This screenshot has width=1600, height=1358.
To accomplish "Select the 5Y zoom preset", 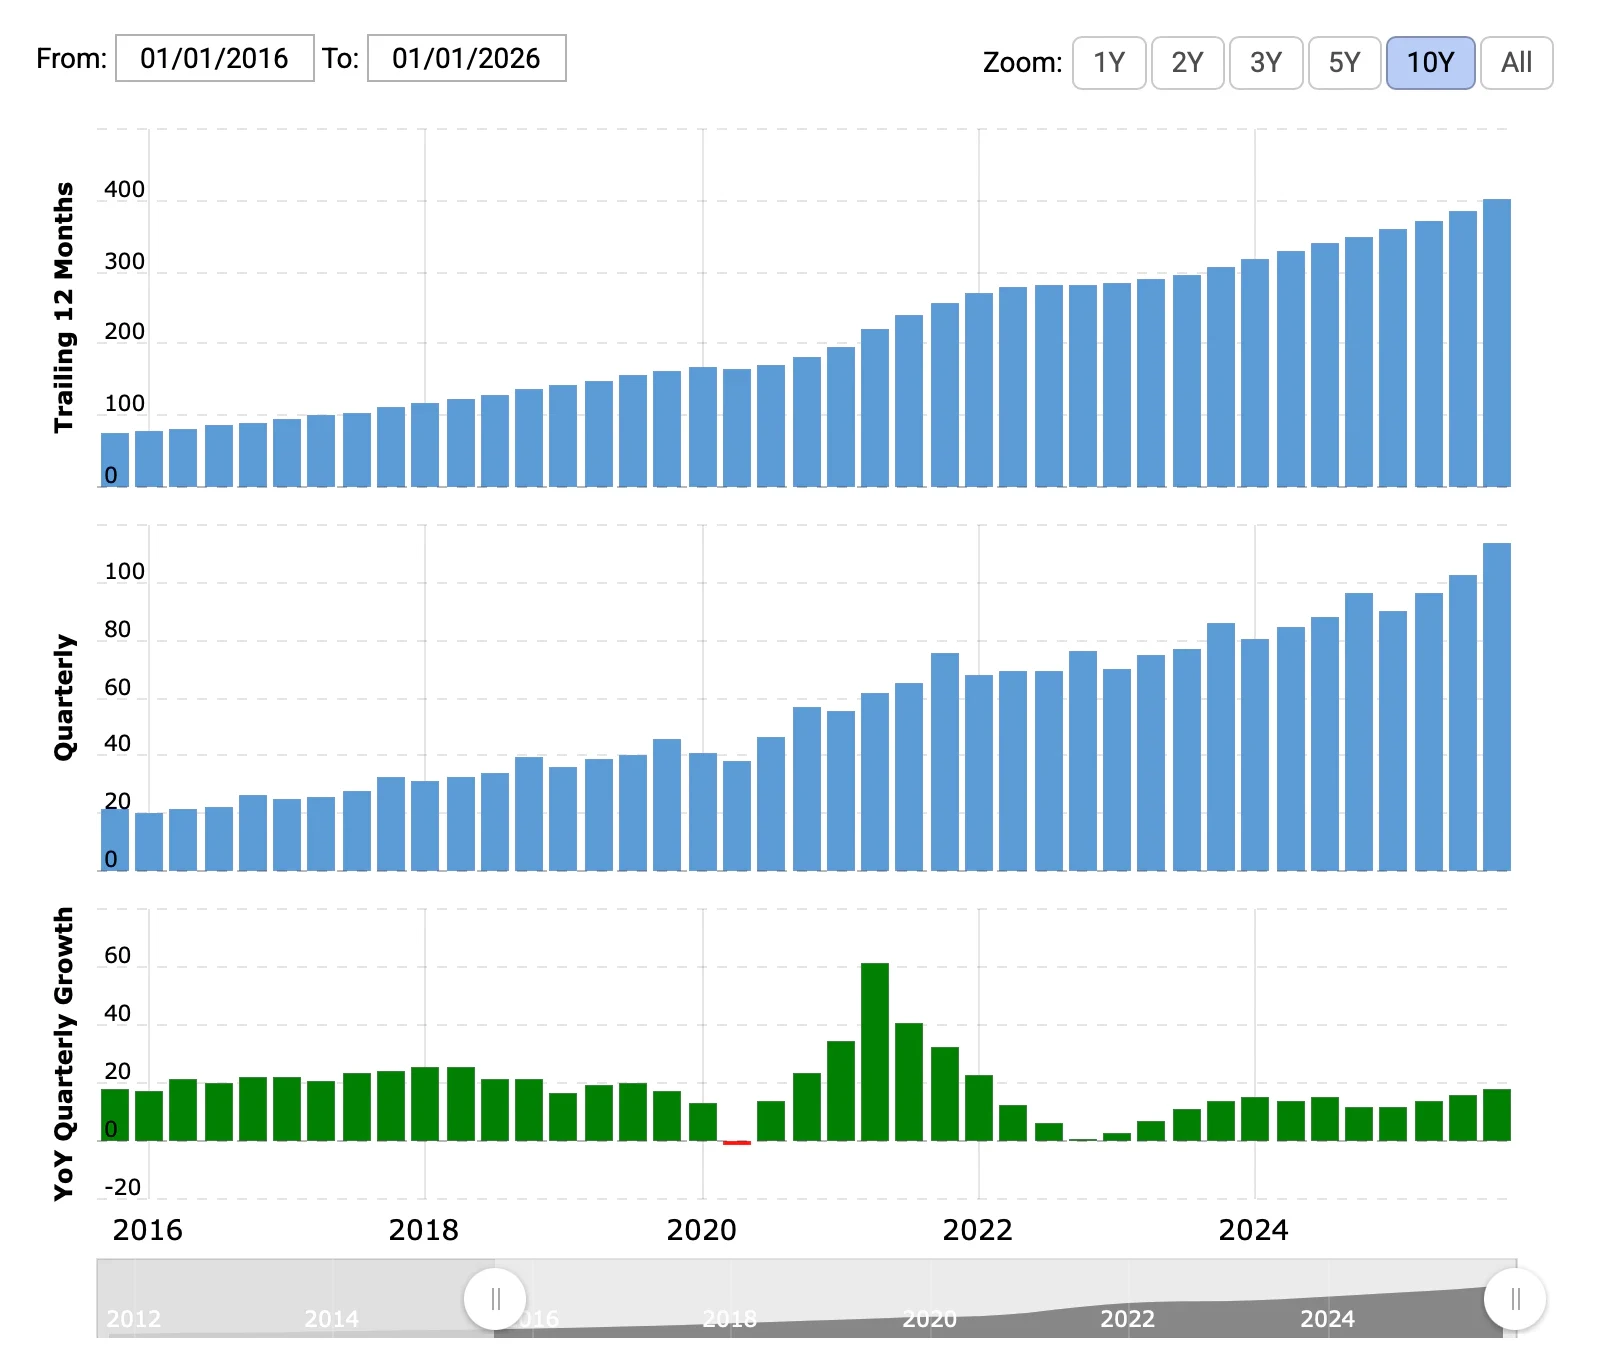I will point(1343,62).
